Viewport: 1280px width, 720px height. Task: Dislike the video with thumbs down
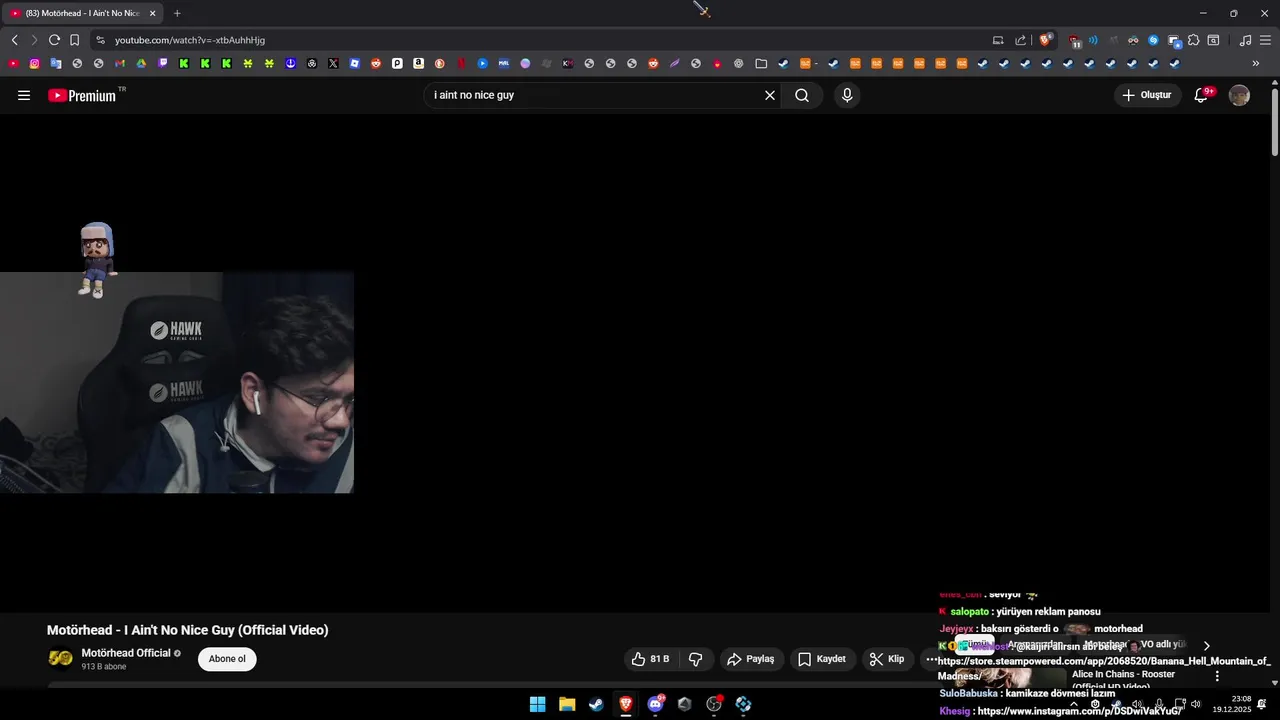pos(696,659)
